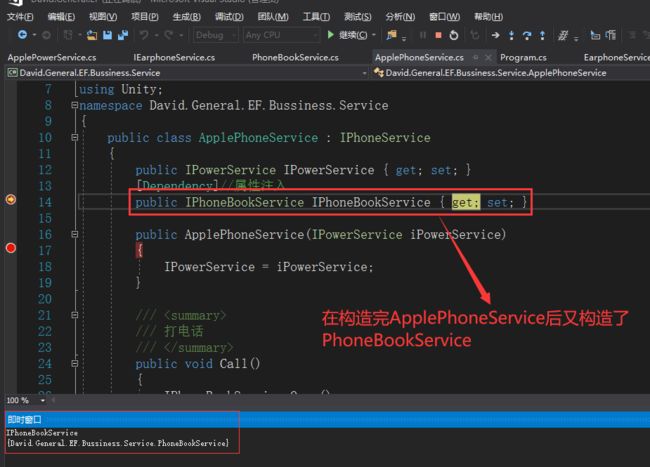The image size is (650, 467).
Task: Close the ApplePhoneService.cs tab
Action: pos(488,57)
